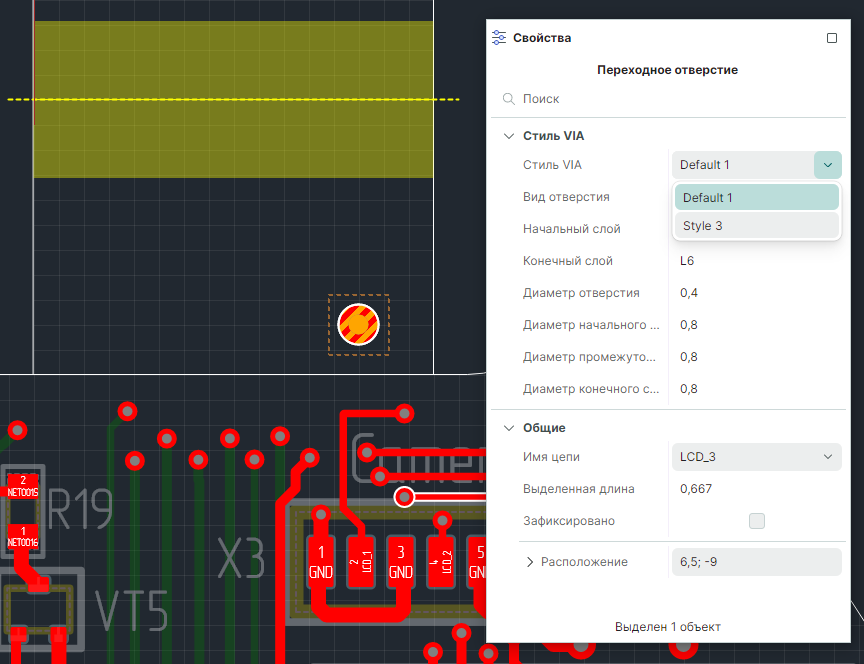864x664 pixels.
Task: Click the X3 designator text
Action: [x=241, y=557]
